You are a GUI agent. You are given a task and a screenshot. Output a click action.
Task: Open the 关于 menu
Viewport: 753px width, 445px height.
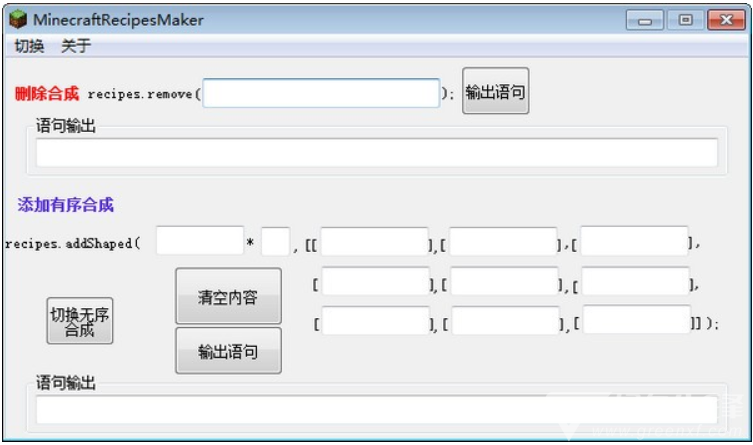click(x=76, y=46)
